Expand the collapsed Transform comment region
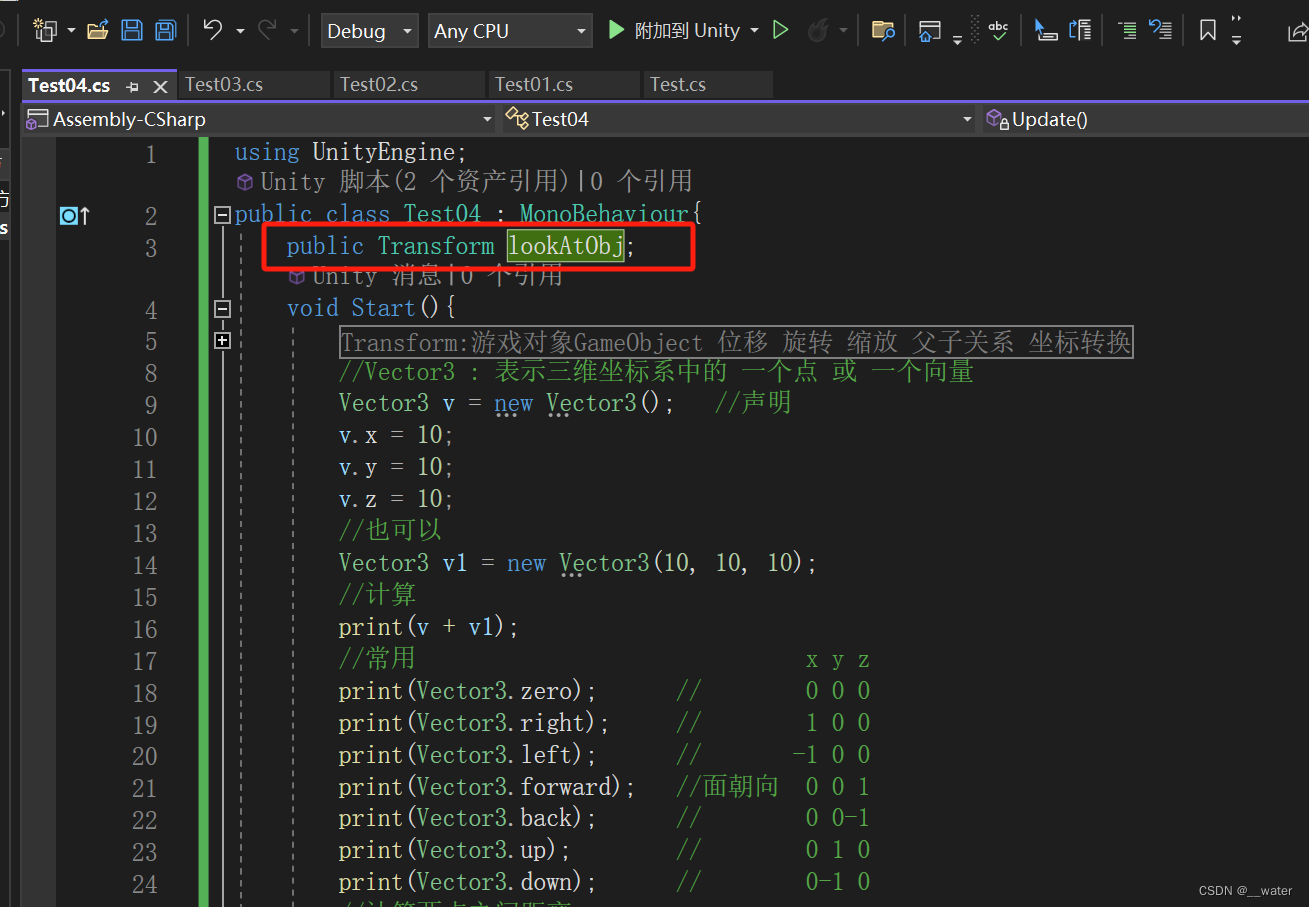Image resolution: width=1309 pixels, height=907 pixels. [222, 341]
